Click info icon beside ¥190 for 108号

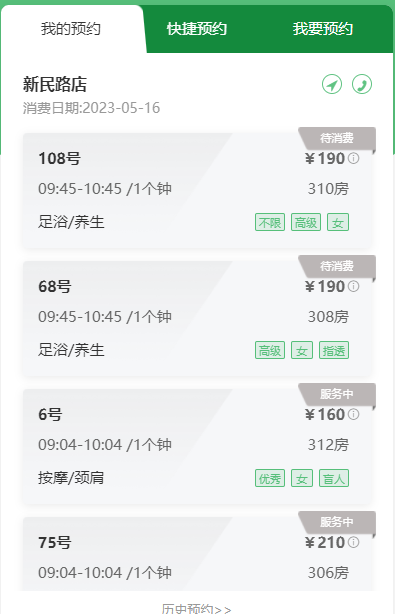(354, 158)
